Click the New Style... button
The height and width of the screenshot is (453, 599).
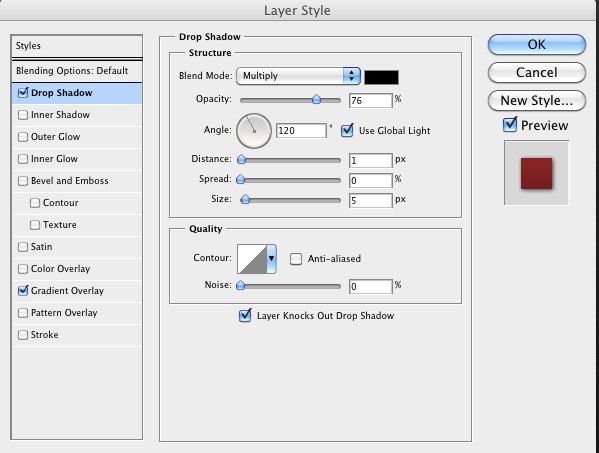pyautogui.click(x=536, y=100)
